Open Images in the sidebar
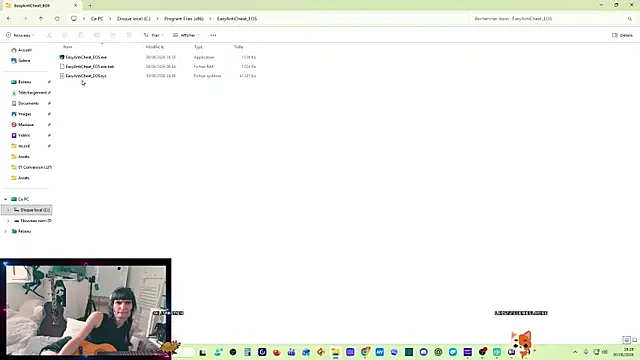The height and width of the screenshot is (360, 640). pyautogui.click(x=24, y=114)
